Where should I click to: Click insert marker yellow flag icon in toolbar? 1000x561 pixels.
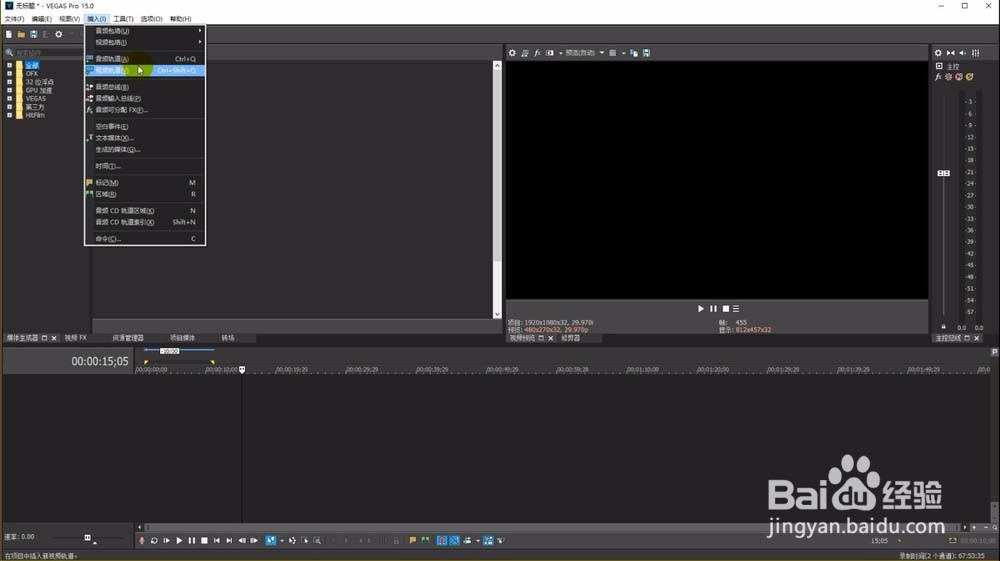click(x=413, y=541)
